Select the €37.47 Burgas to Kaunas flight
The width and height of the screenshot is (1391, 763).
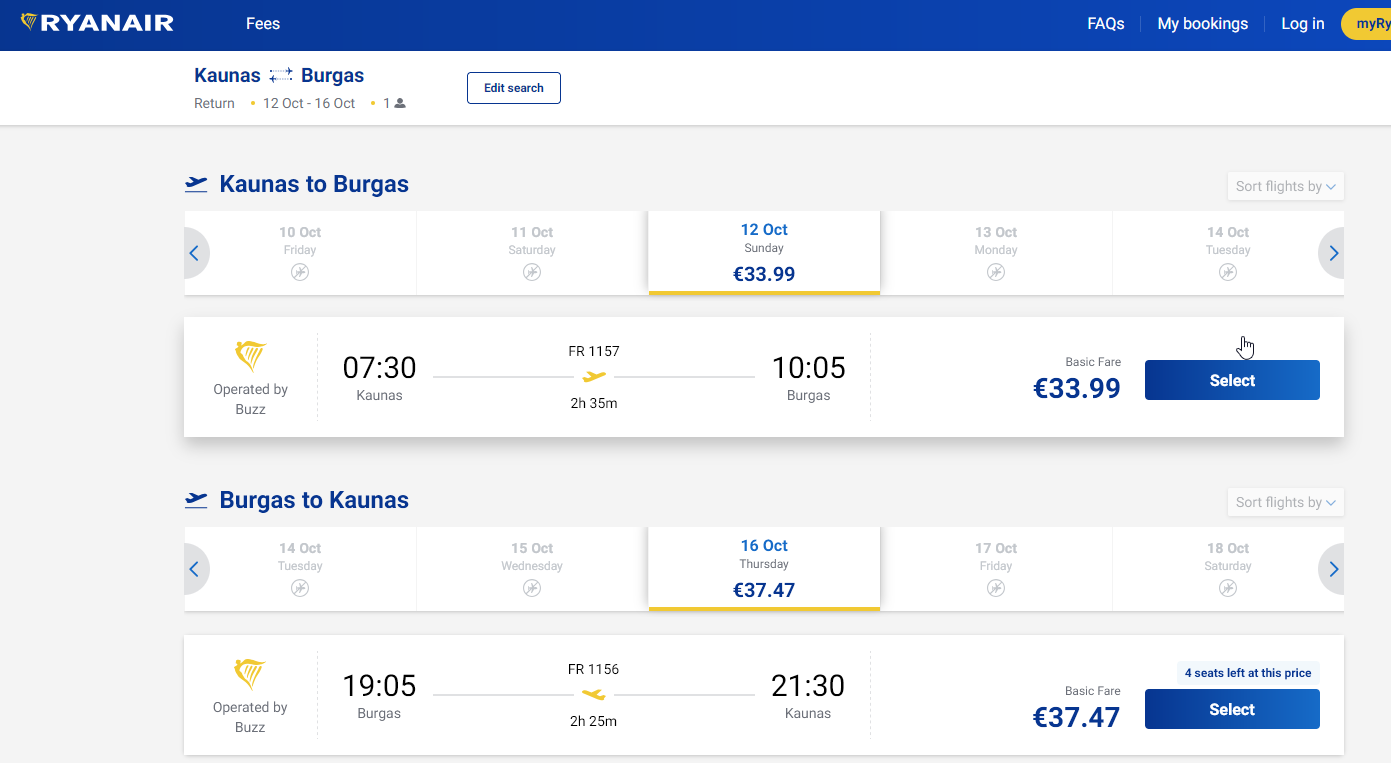(x=1232, y=709)
